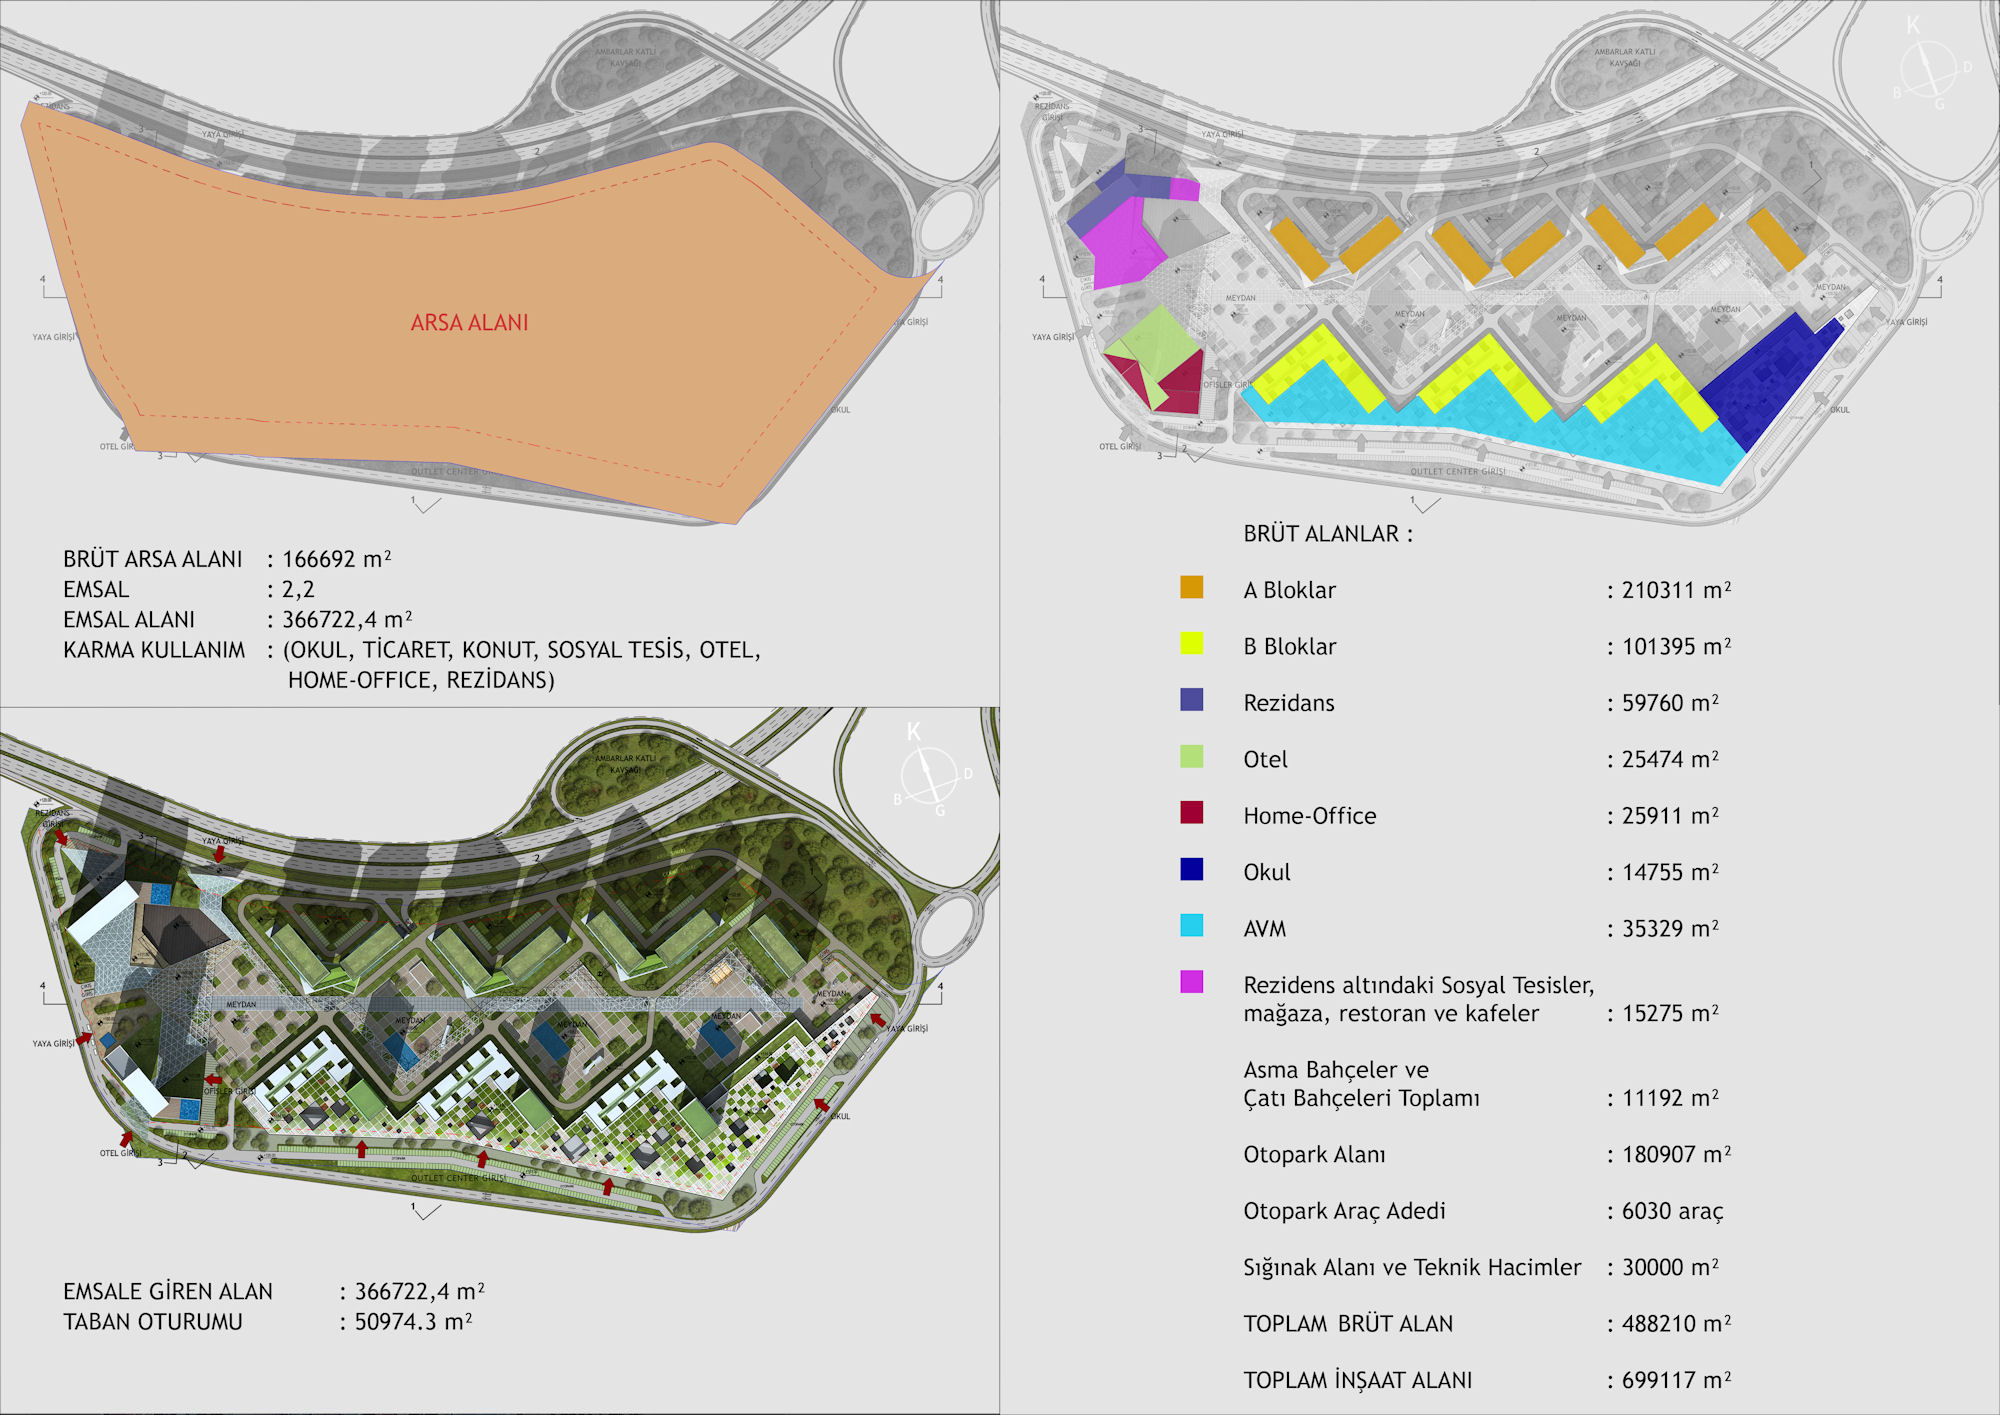Click the TOPLAM İNŞAAT ALANI value 699117 m²

click(x=1675, y=1381)
